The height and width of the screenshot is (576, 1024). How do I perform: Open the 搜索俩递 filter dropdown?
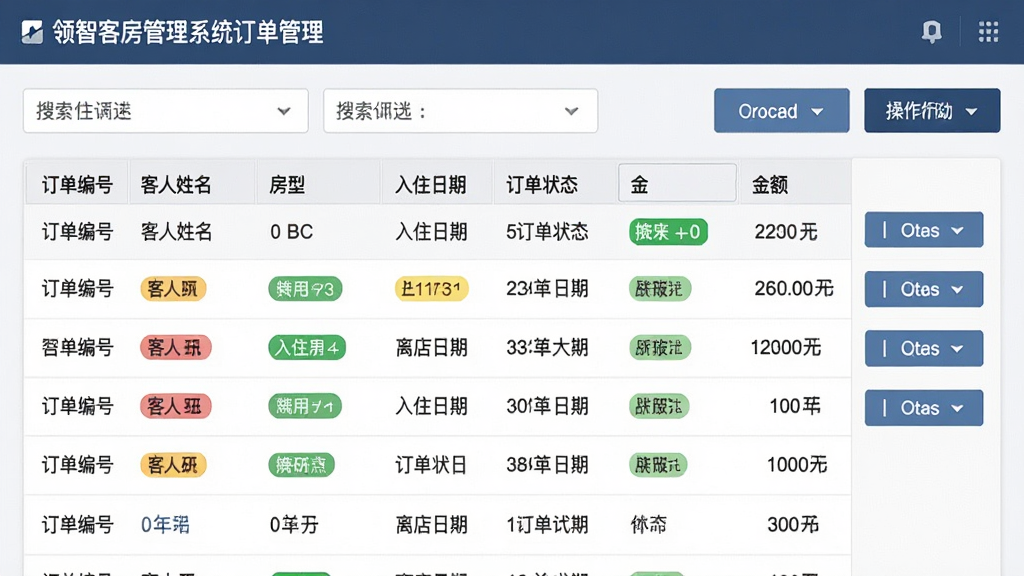click(460, 111)
